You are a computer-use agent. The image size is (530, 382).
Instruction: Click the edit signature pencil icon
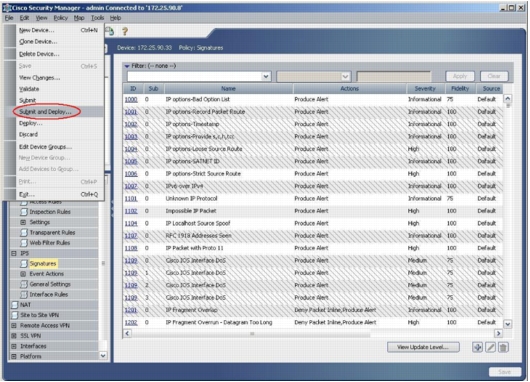pyautogui.click(x=490, y=347)
